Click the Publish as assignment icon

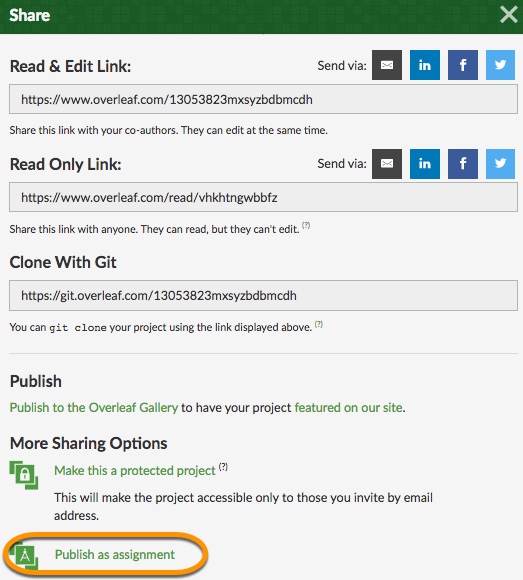24,555
